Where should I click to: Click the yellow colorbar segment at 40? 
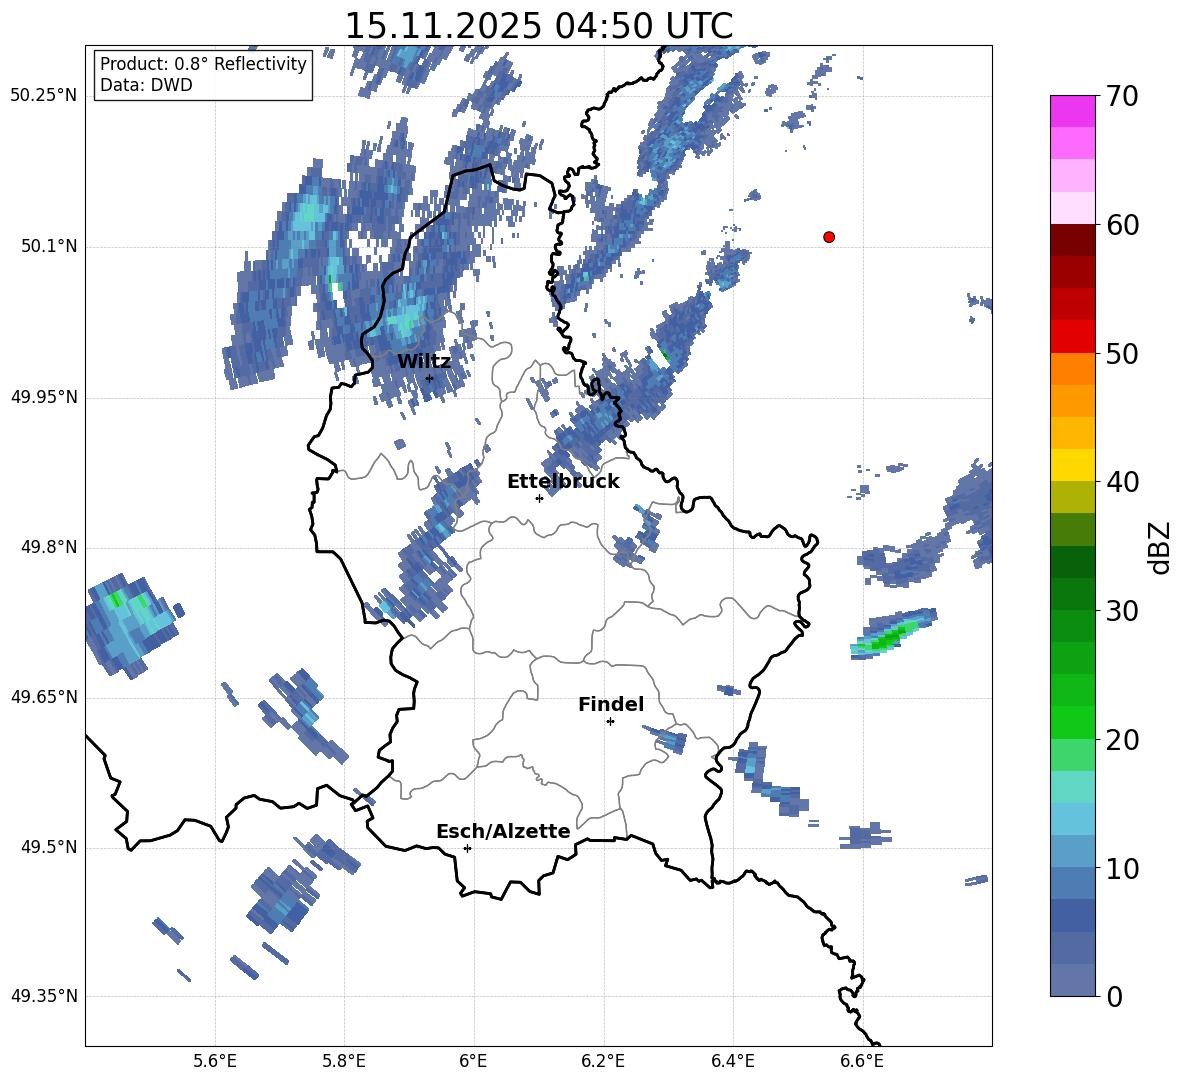pyautogui.click(x=1072, y=464)
